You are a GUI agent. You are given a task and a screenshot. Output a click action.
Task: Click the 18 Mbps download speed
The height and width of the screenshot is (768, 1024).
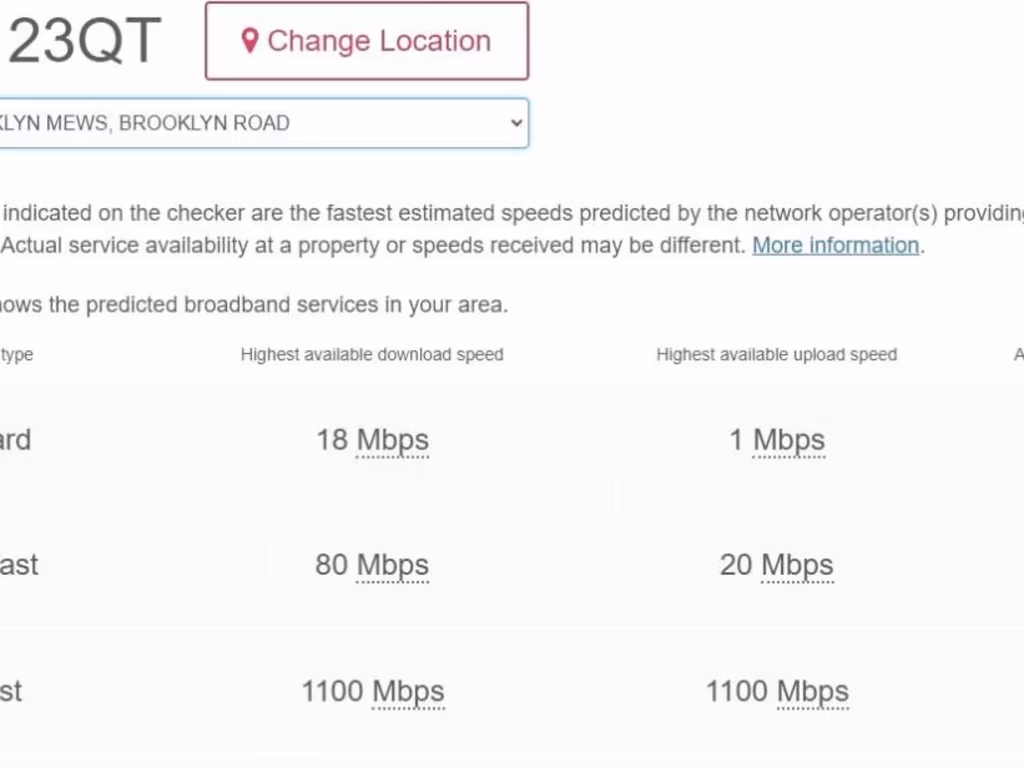(x=372, y=440)
